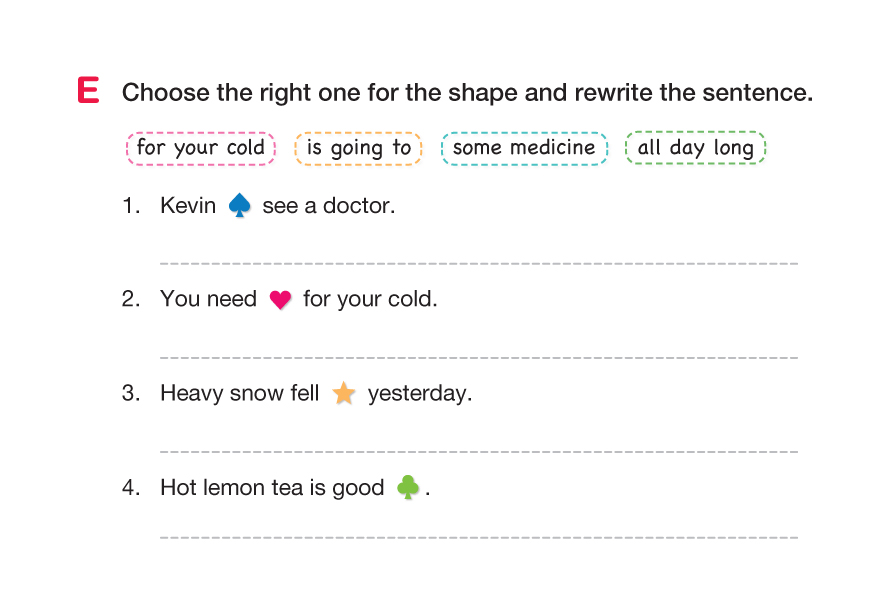Select the "for your cold" phrase box

click(201, 148)
